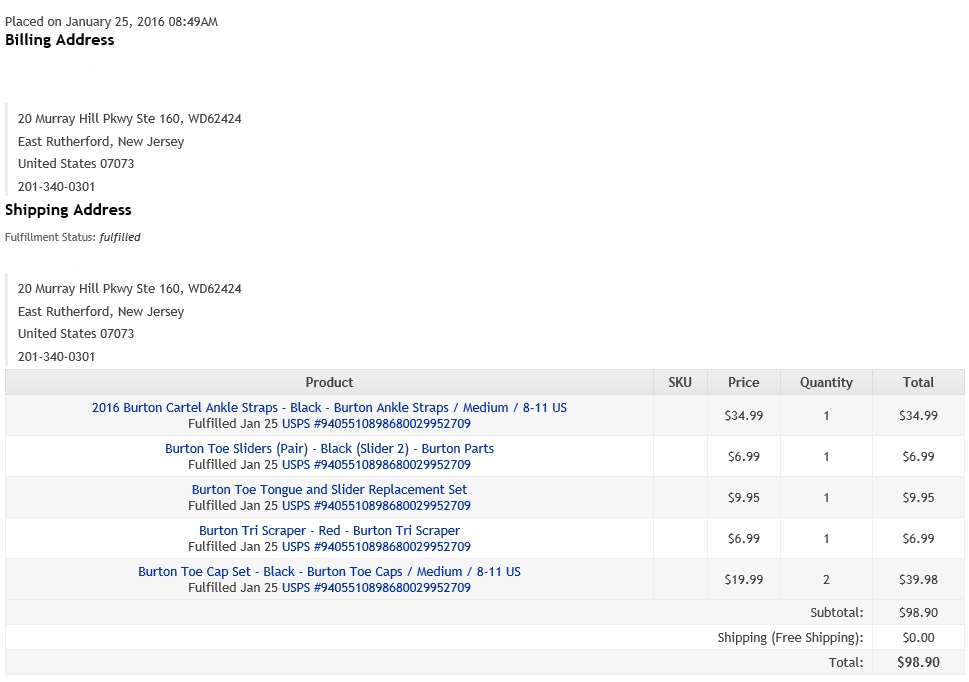Click 'Fulfilled Jan 25' under Cartel Ankle Straps
The width and height of the screenshot is (969, 682).
233,424
